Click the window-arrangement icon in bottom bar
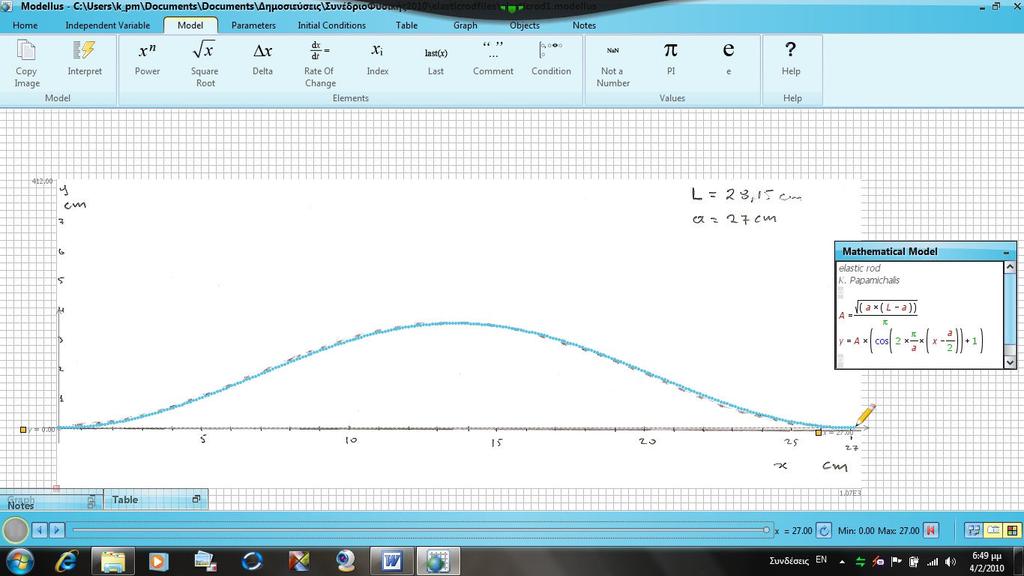1024x576 pixels. tap(973, 530)
